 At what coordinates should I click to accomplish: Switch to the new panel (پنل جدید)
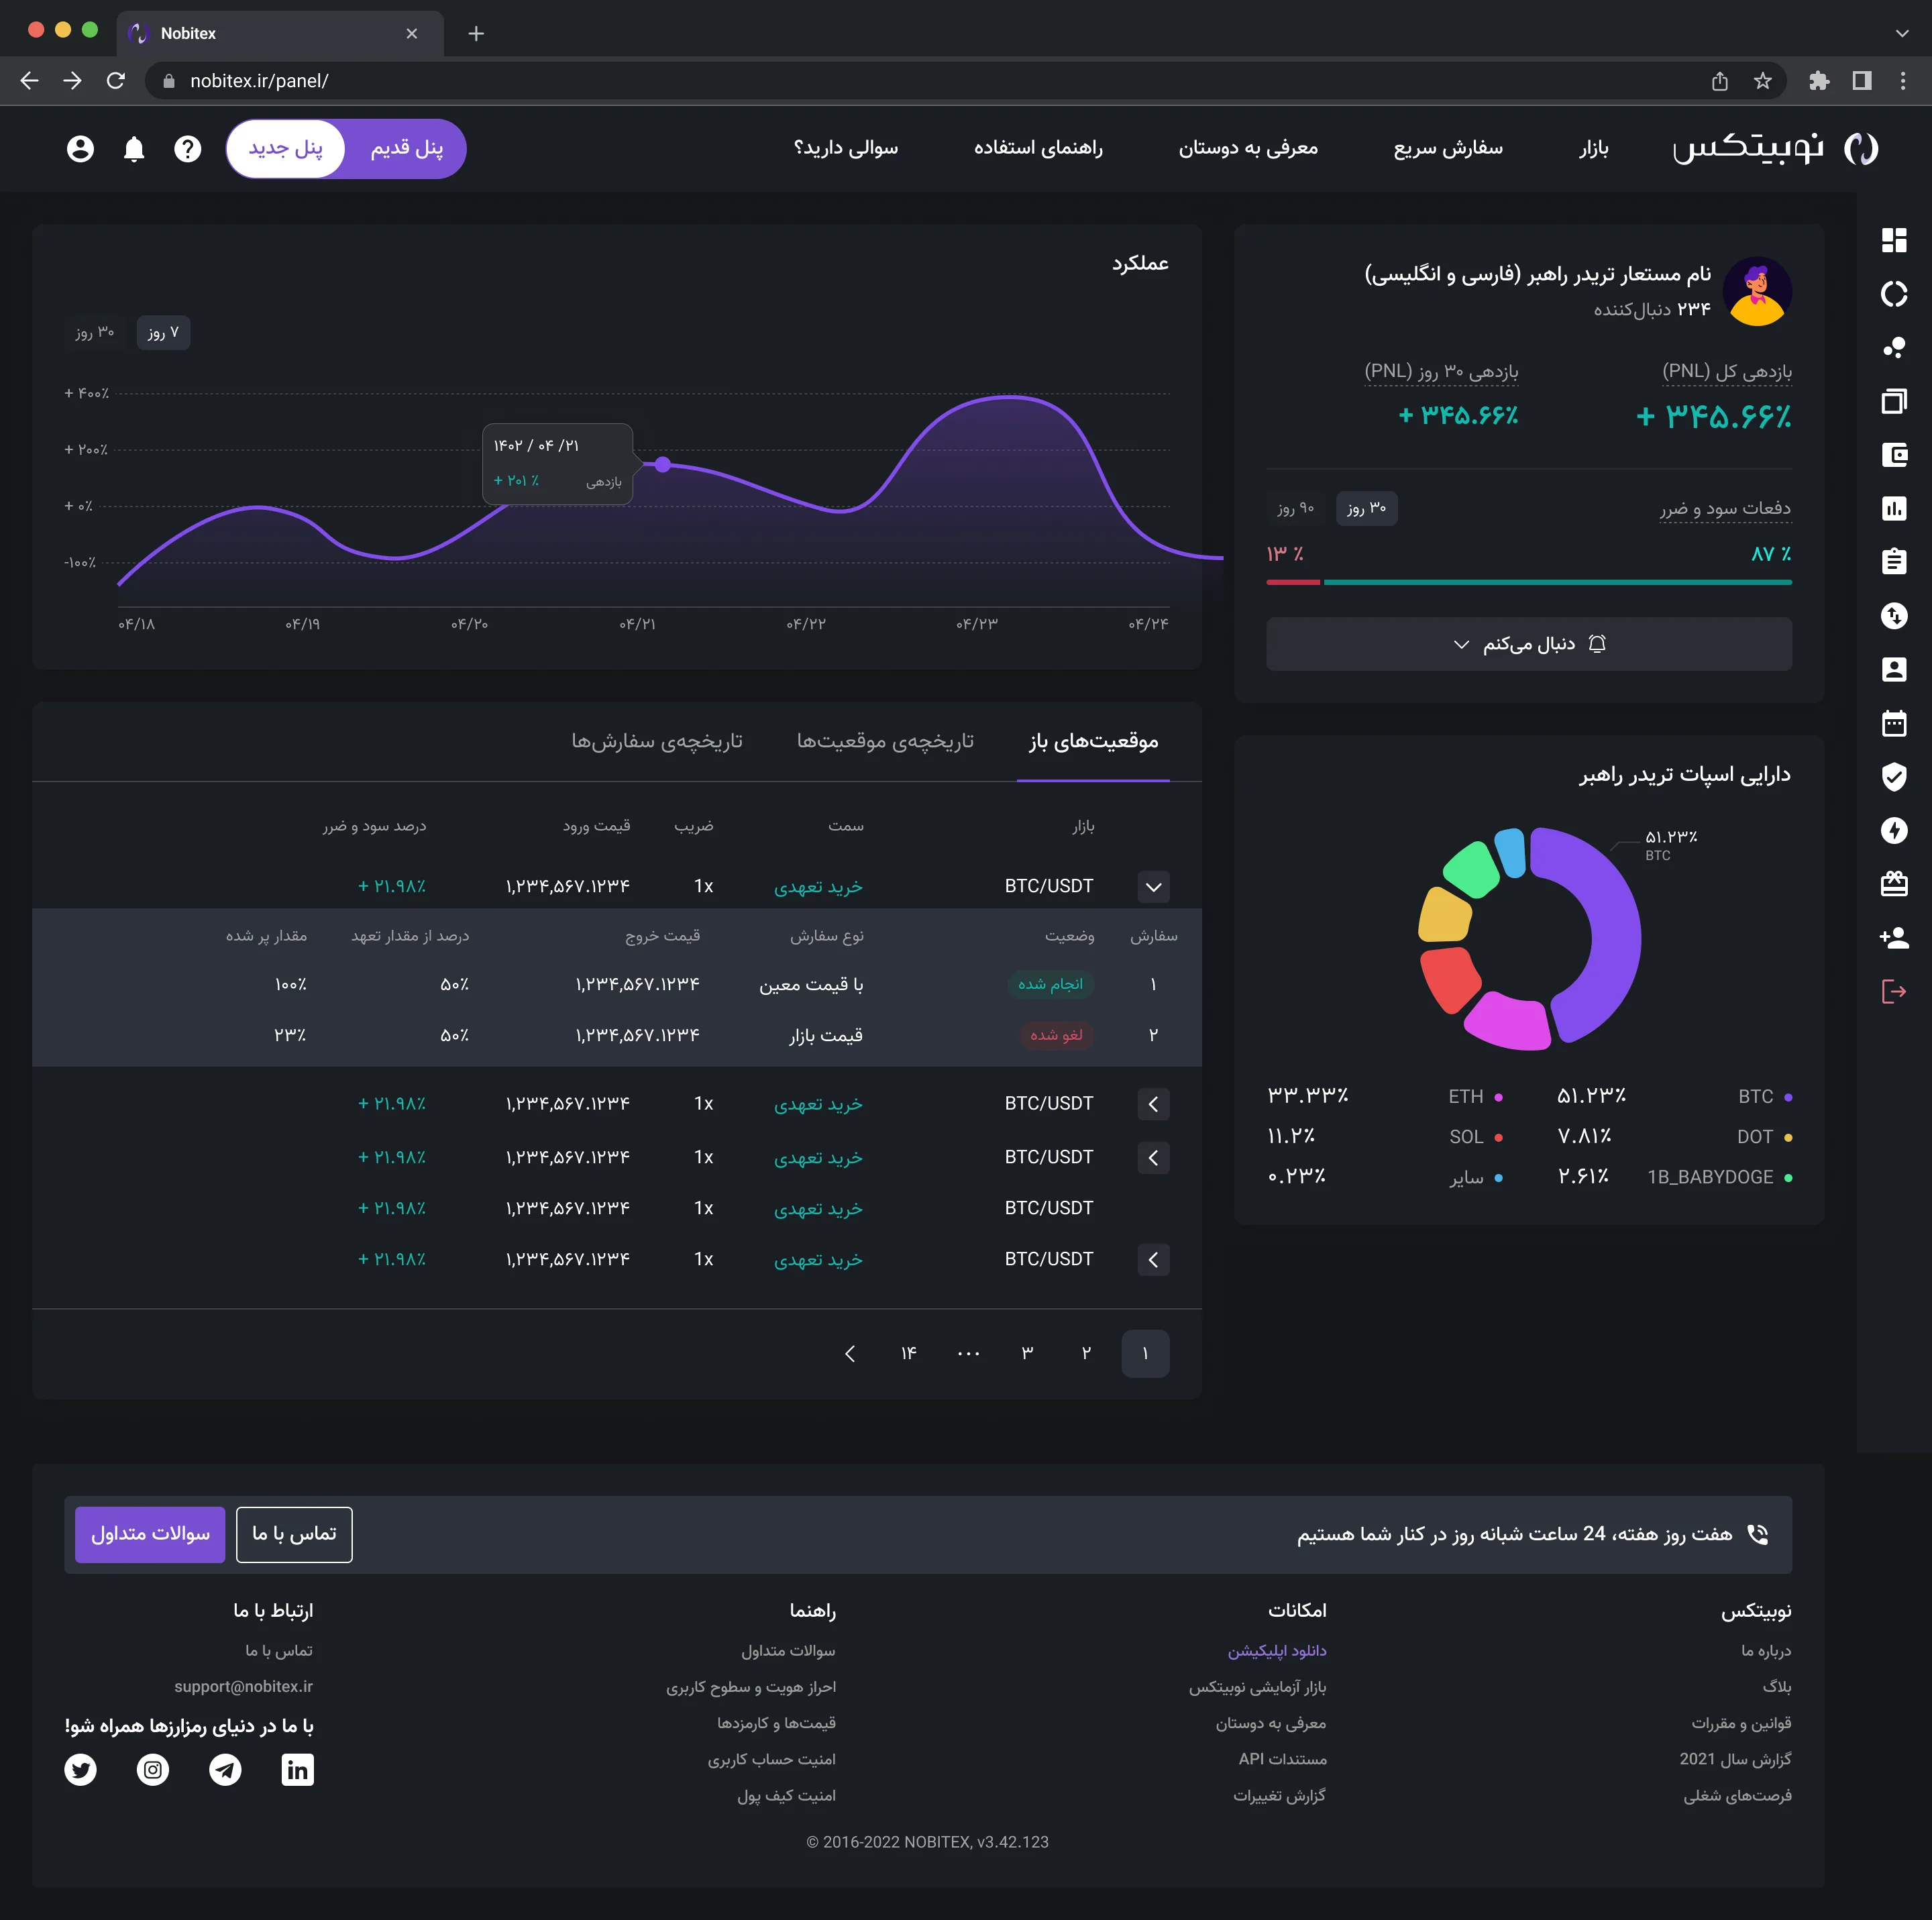286,149
